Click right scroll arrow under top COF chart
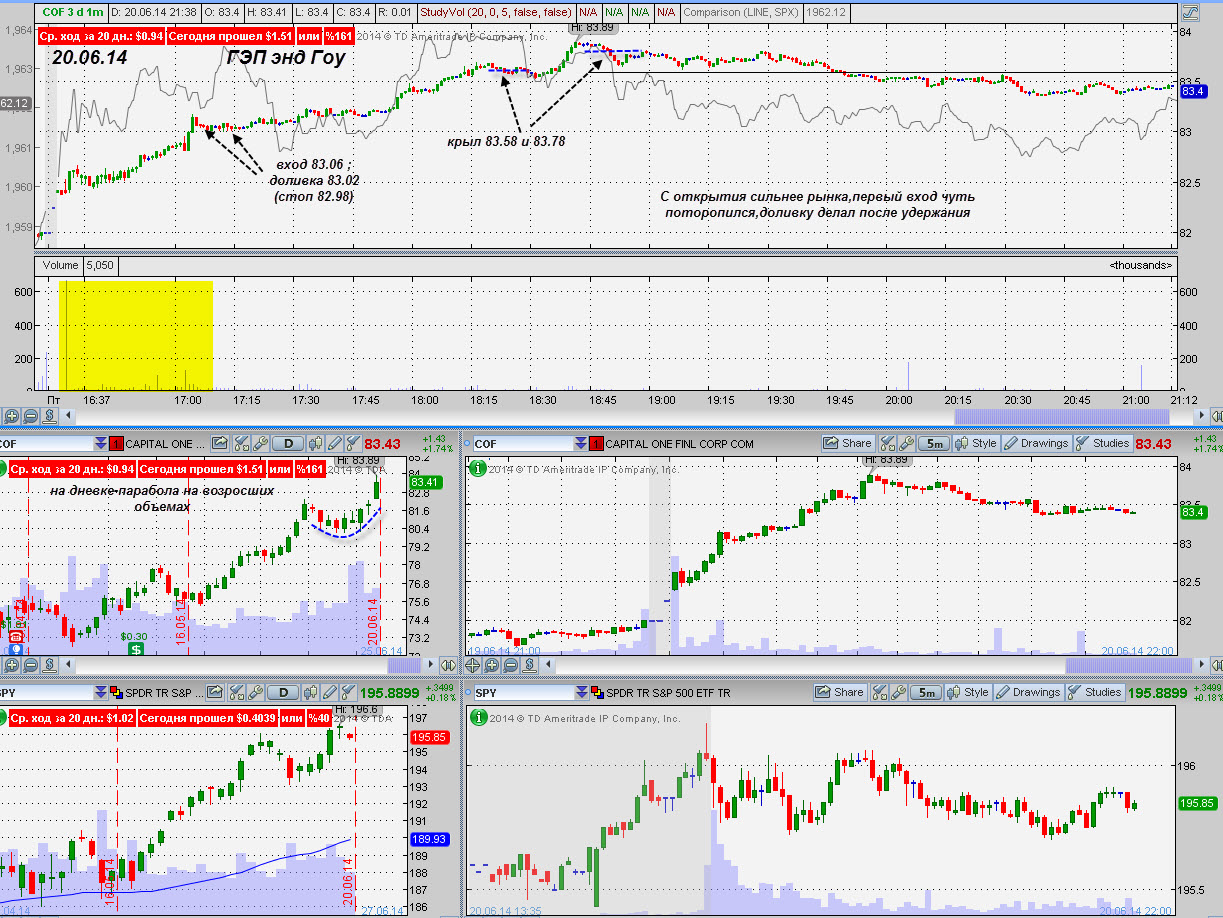The width and height of the screenshot is (1223, 918). tap(1201, 415)
